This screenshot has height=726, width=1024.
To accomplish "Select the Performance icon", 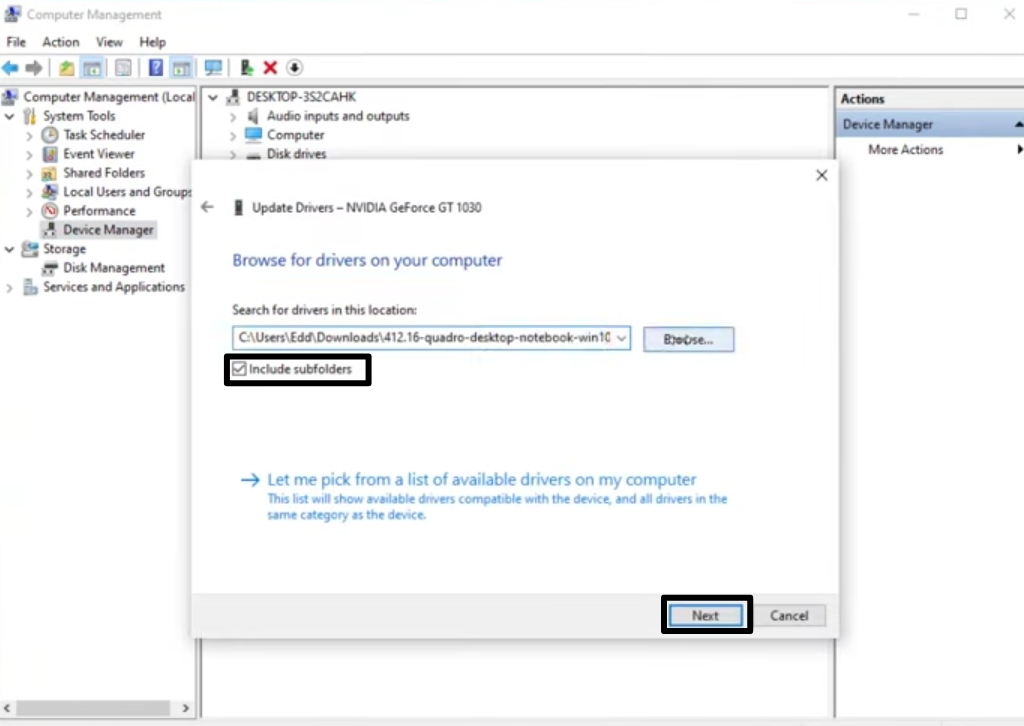I will coord(50,211).
